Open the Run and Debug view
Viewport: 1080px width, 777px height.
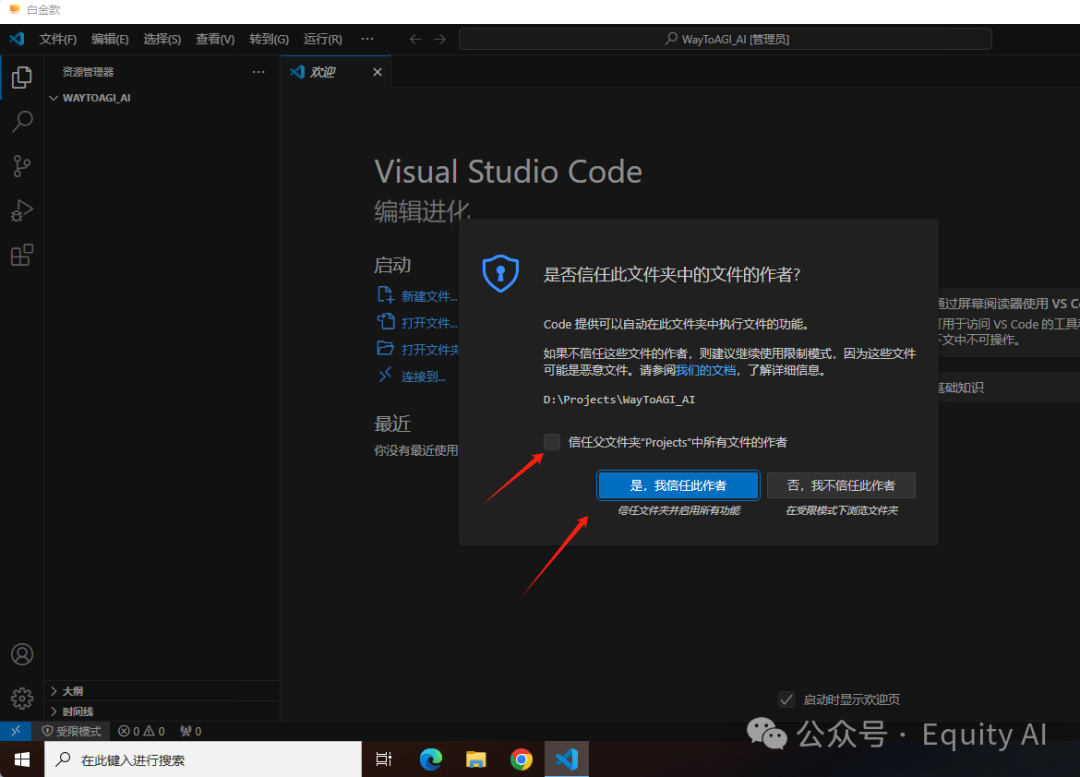pos(21,211)
